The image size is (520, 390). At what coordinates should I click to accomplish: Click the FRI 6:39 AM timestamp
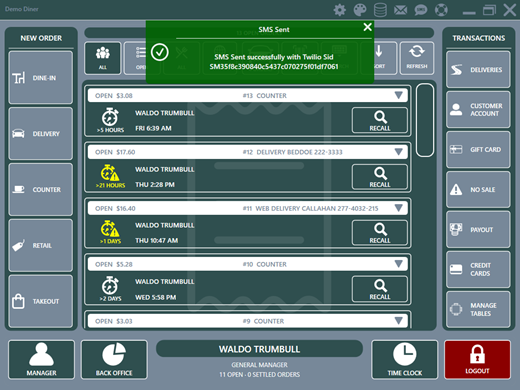coord(153,128)
